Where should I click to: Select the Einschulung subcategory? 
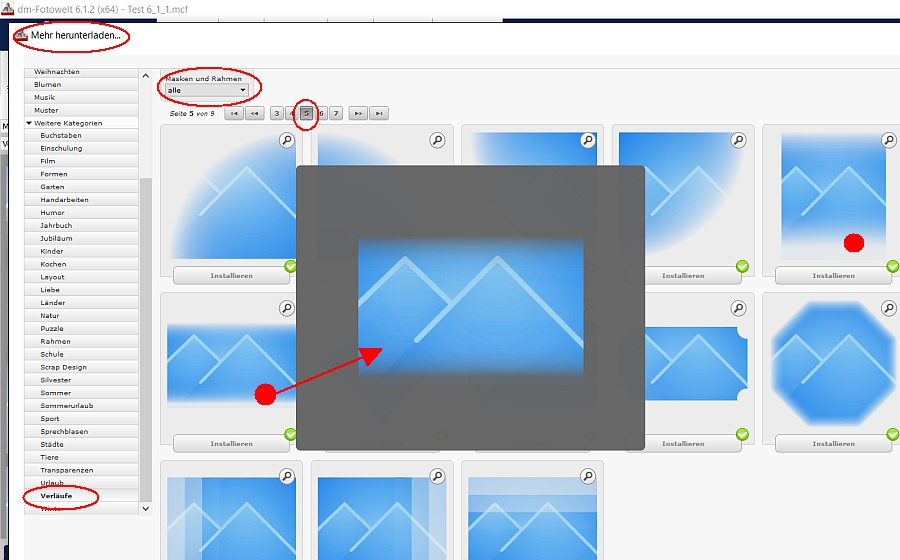click(x=82, y=148)
